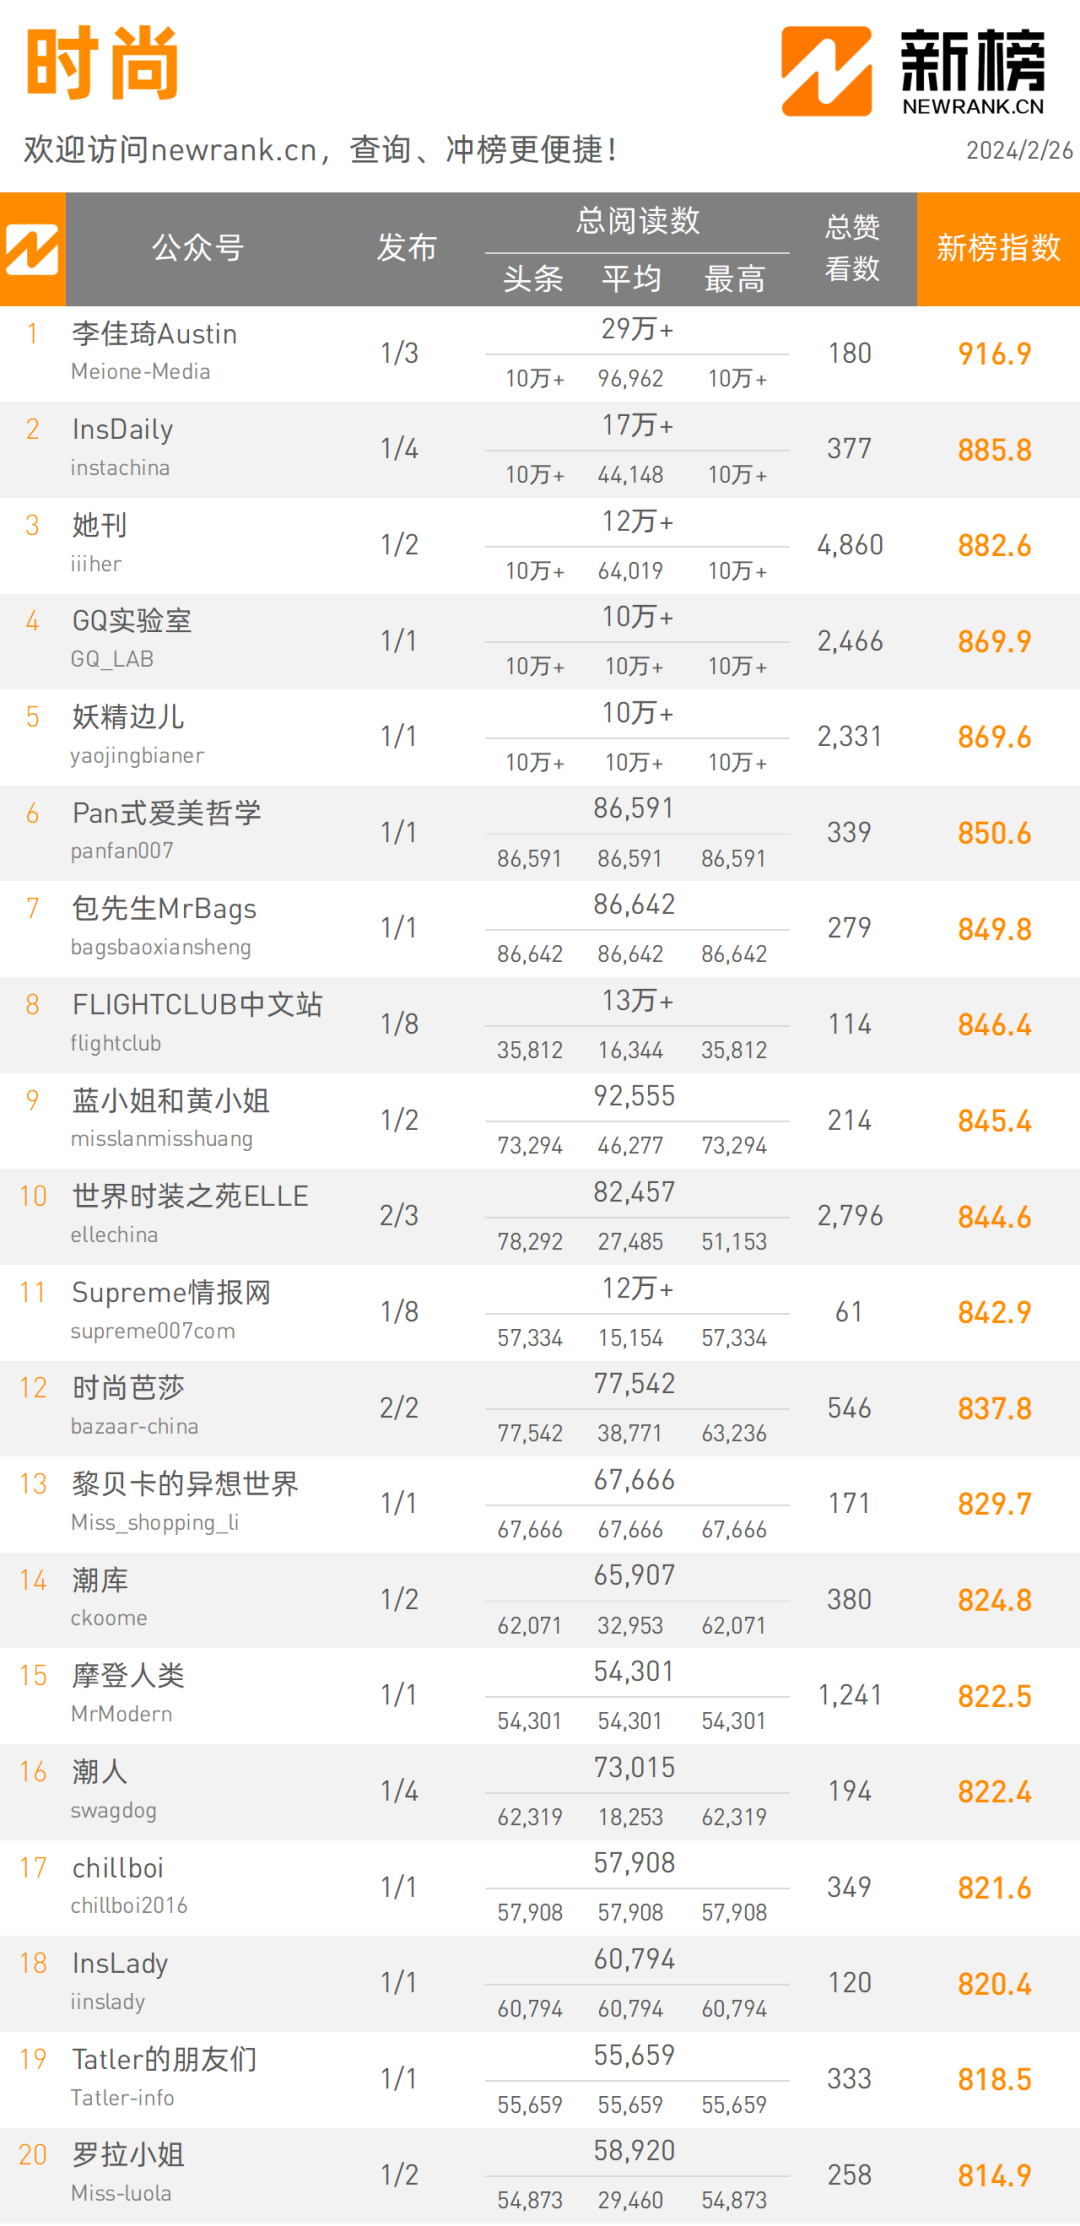Click the 罗拉小姐 account name
The height and width of the screenshot is (2226, 1080).
coord(128,2155)
